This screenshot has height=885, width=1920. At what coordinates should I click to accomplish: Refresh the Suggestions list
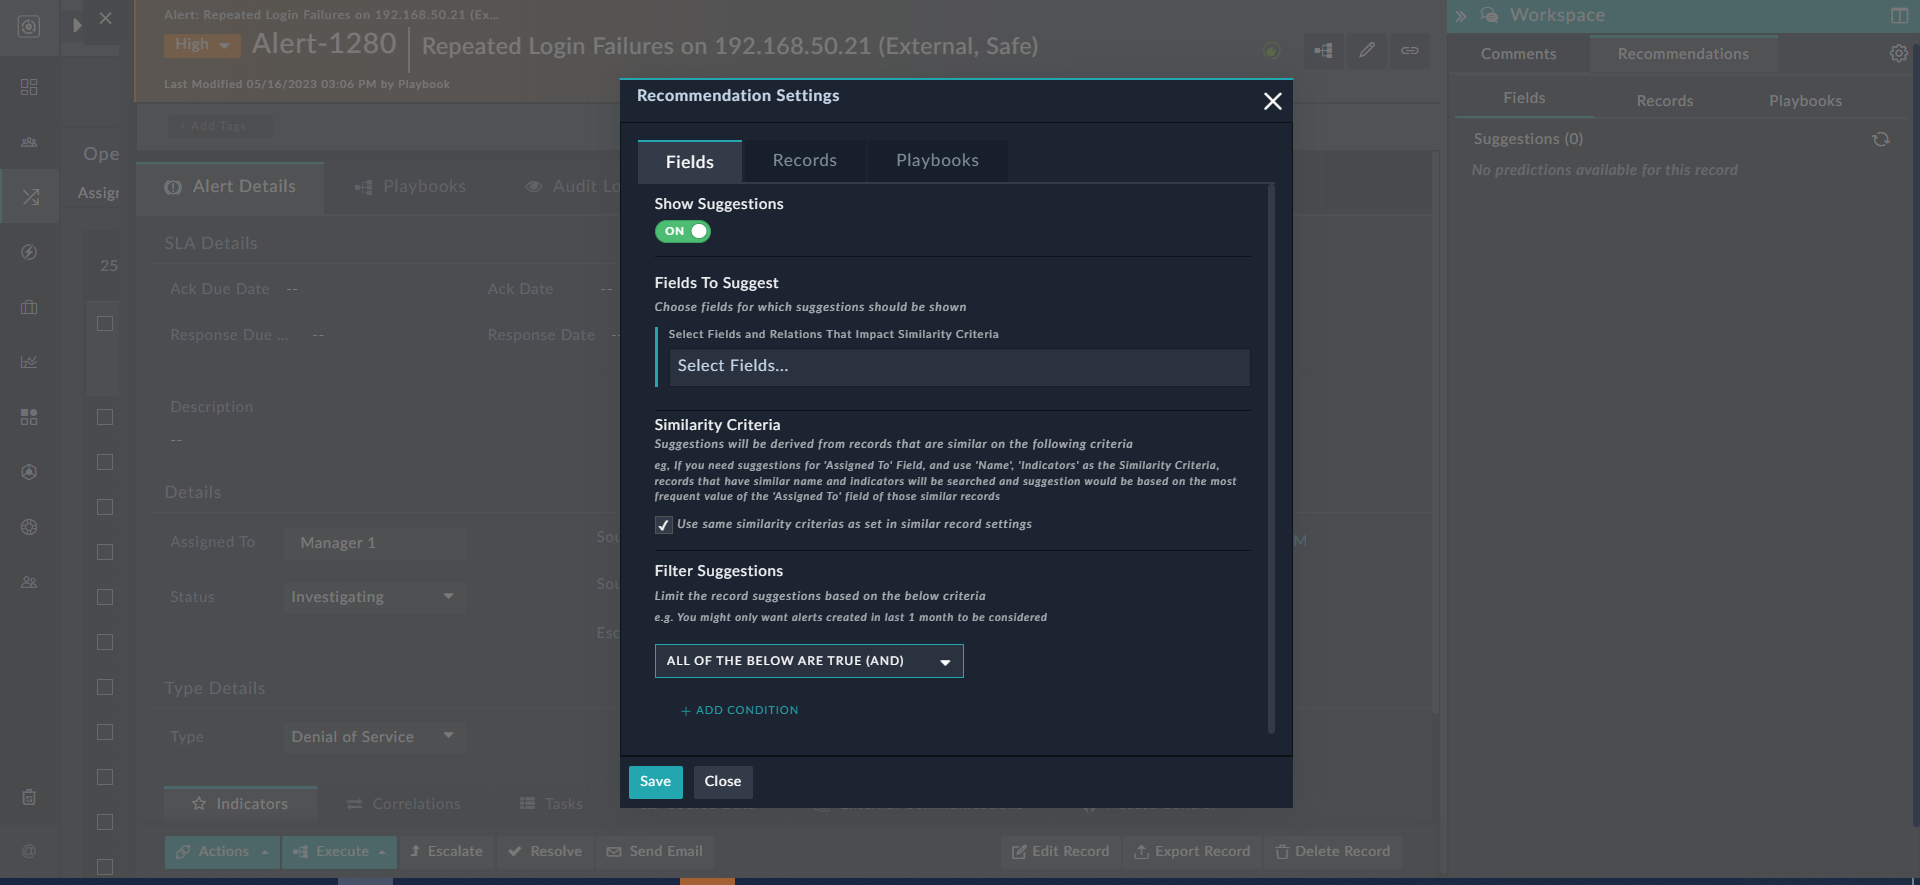point(1881,139)
